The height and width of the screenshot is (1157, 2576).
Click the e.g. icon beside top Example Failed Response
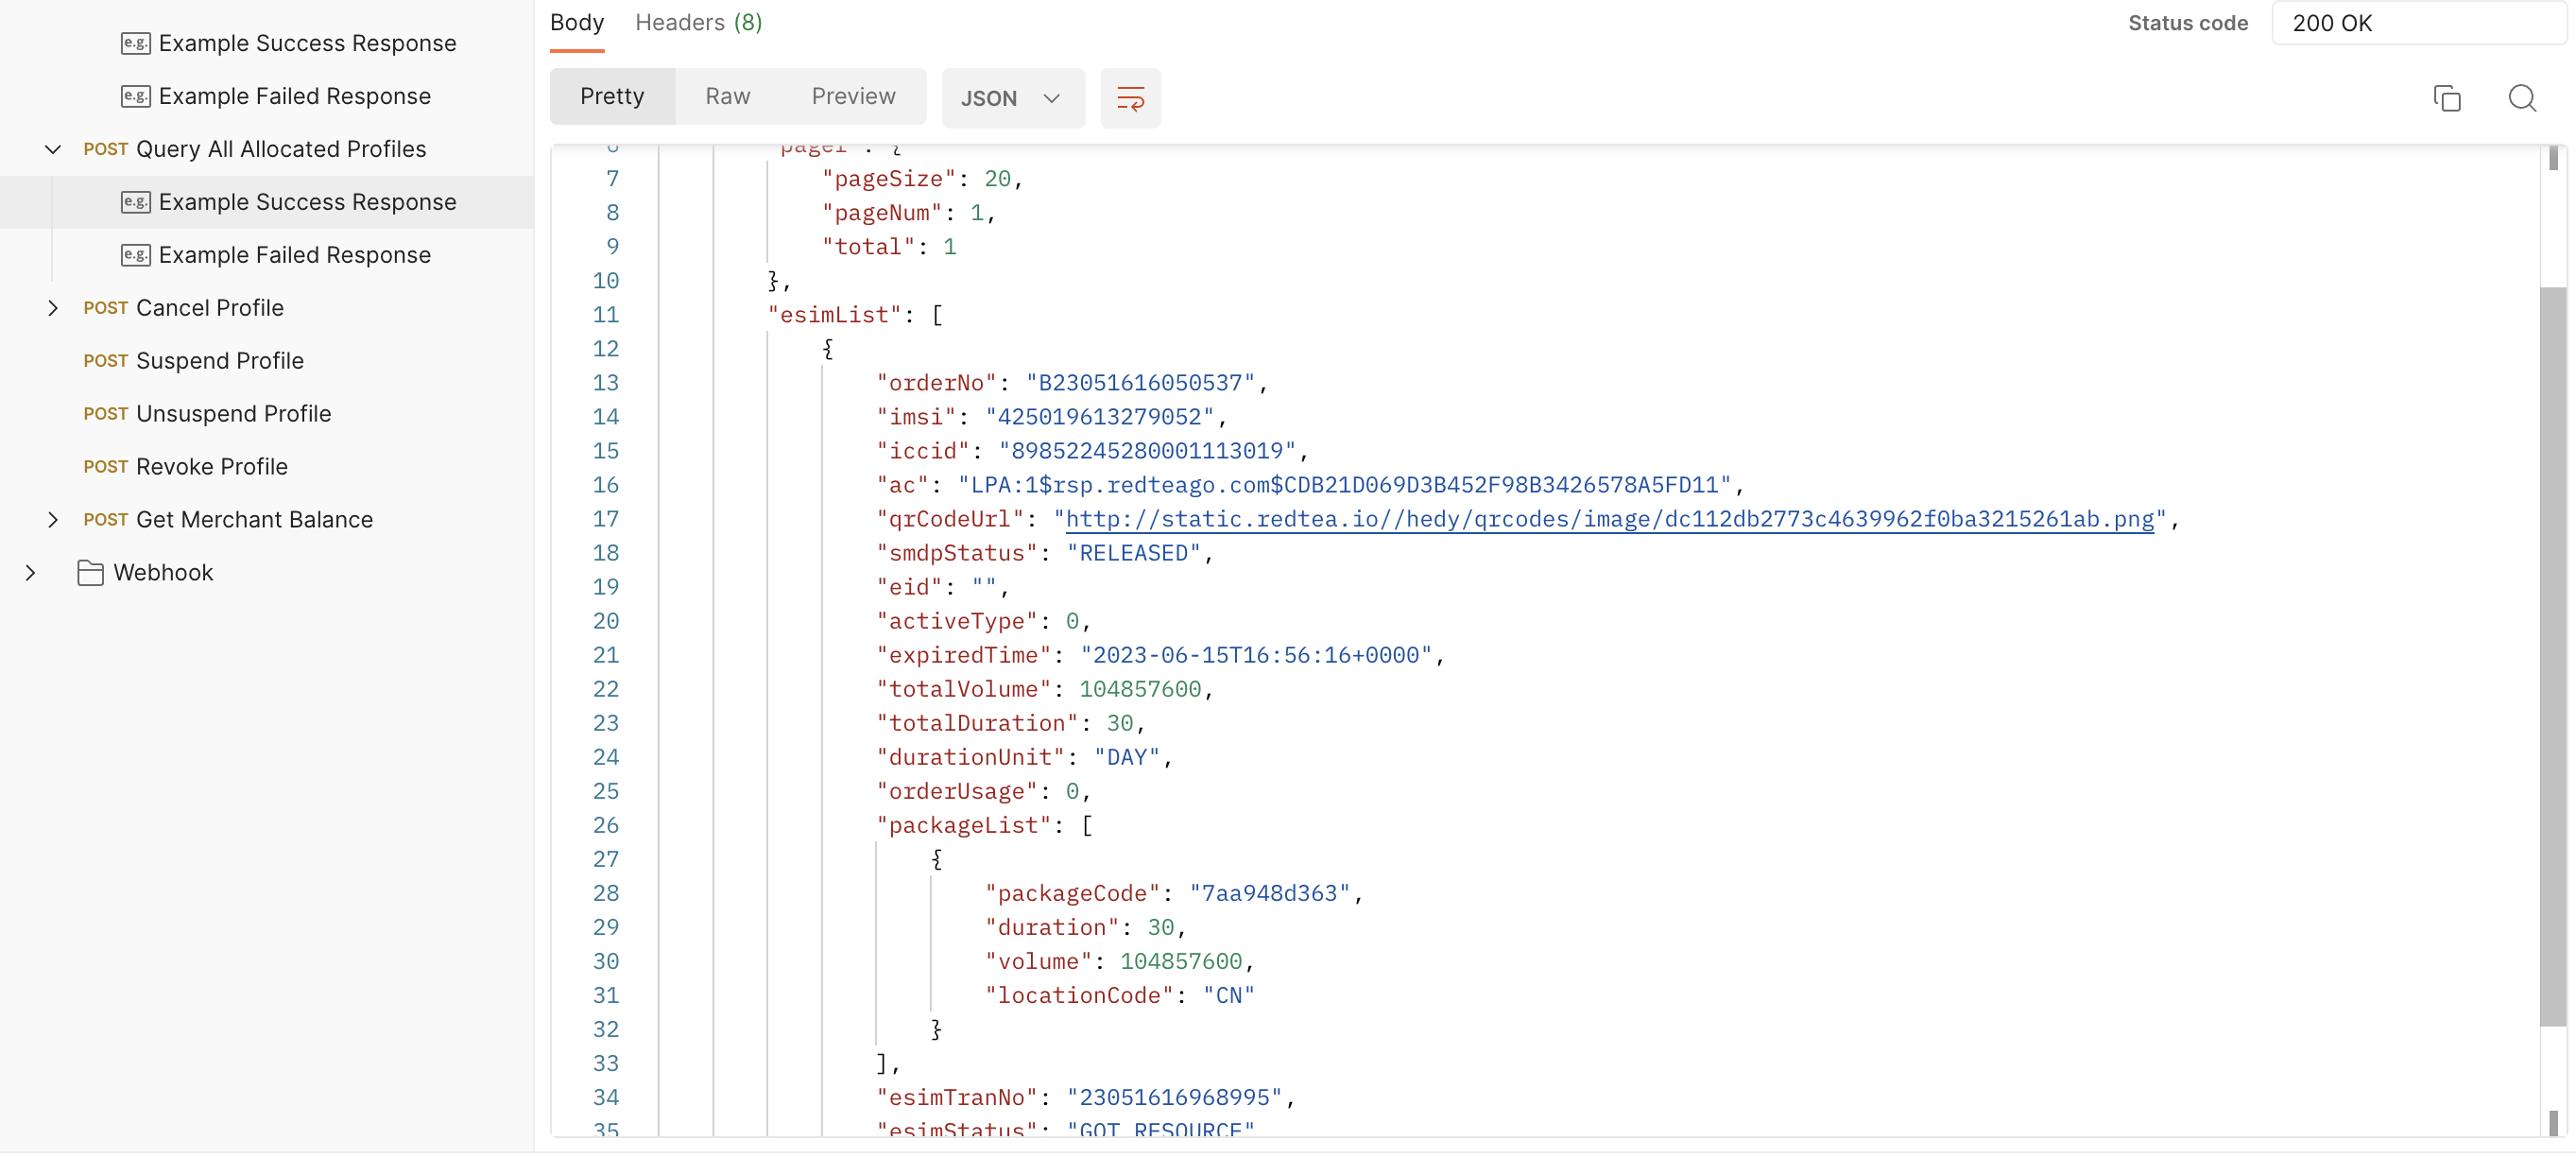pos(137,95)
